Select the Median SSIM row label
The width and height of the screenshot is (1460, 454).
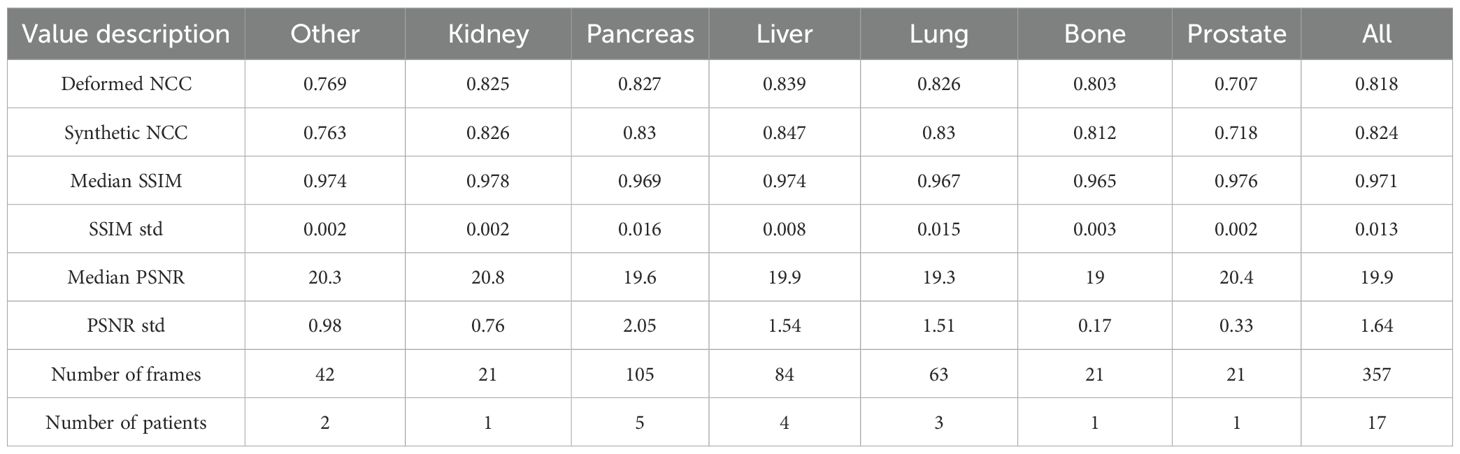[x=126, y=182]
